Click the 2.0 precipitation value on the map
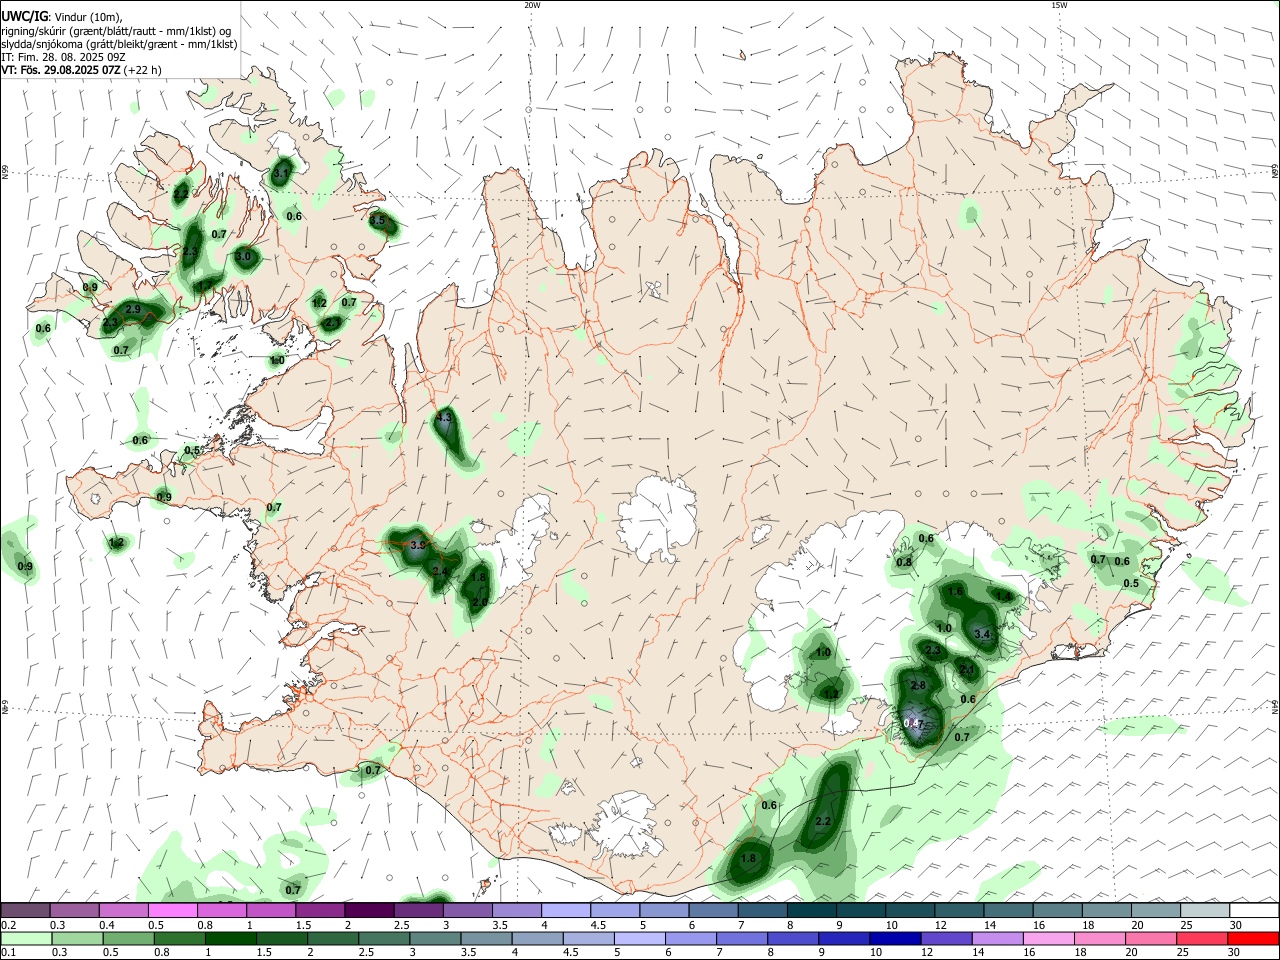The height and width of the screenshot is (960, 1280). click(x=480, y=603)
